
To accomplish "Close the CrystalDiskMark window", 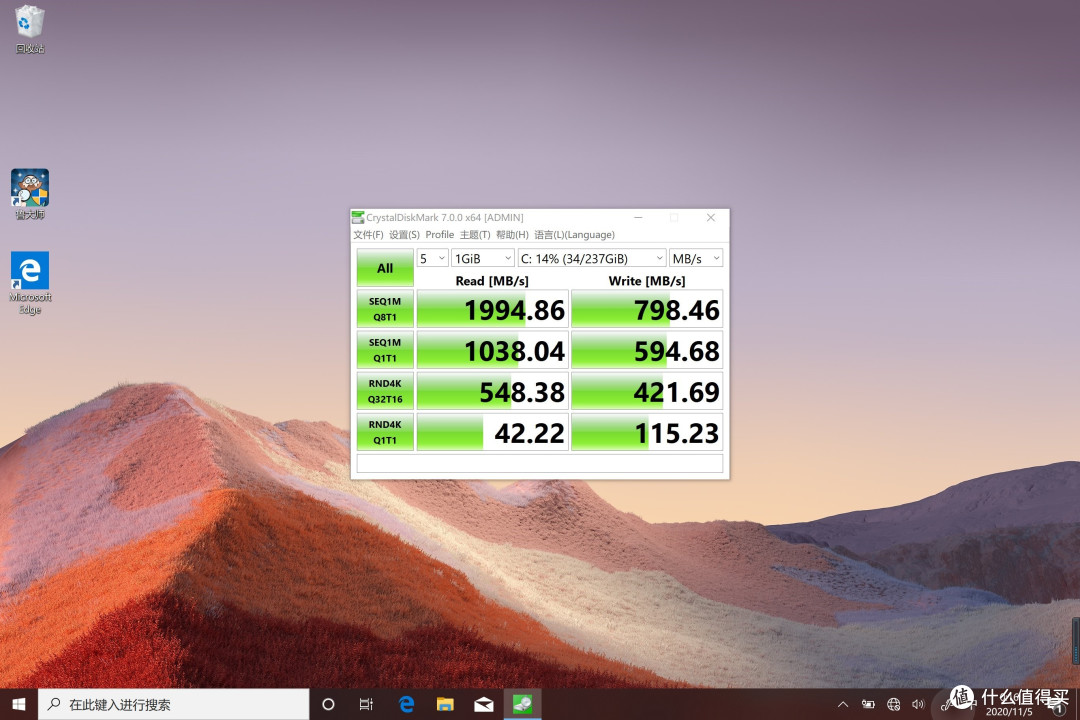I will 711,218.
